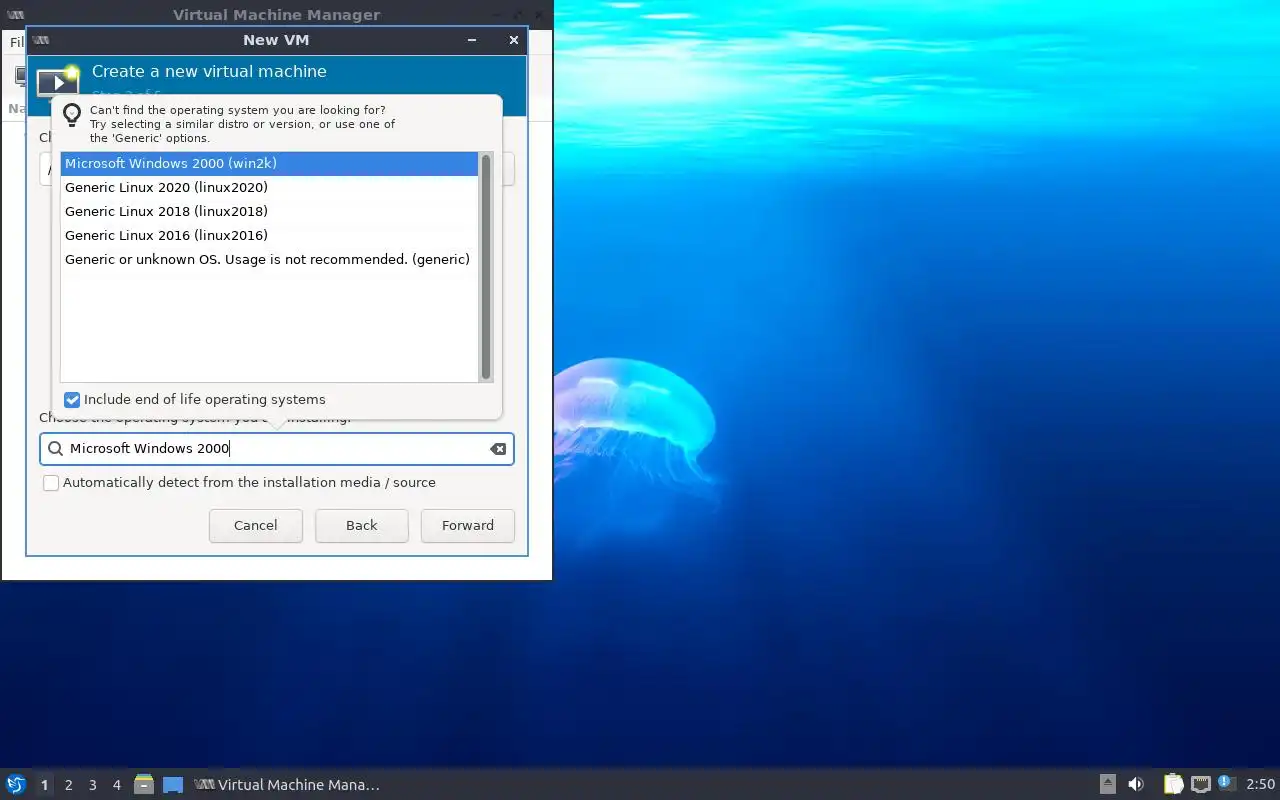
Task: Select Generic or unknown OS option
Action: point(269,260)
